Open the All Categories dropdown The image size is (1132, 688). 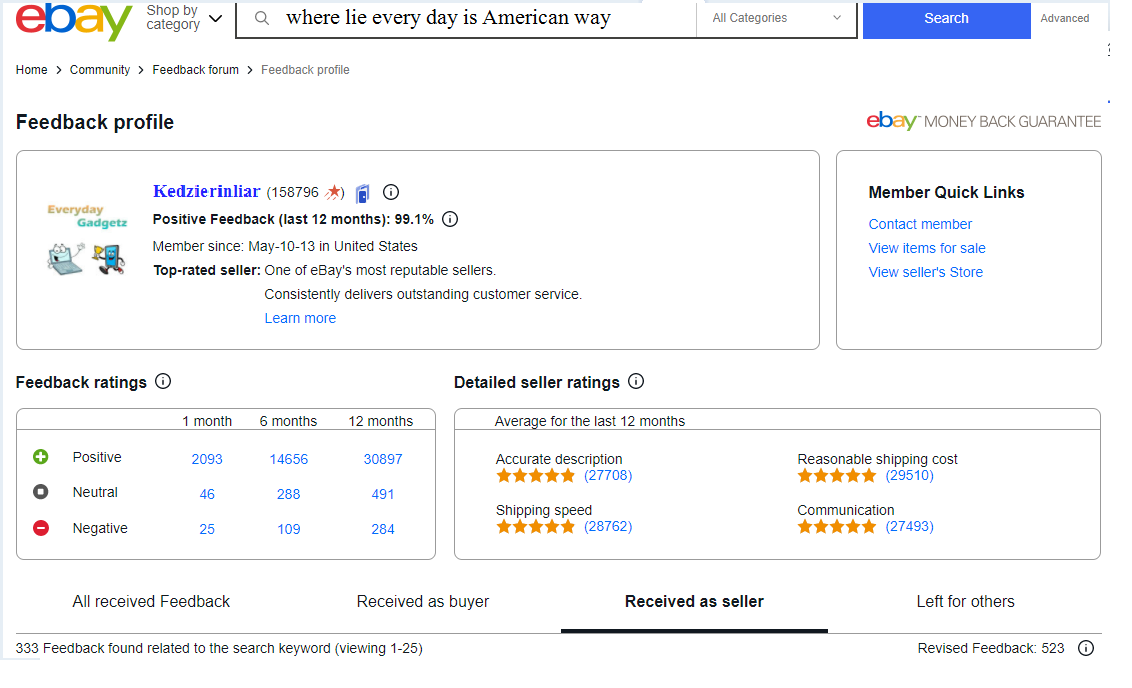[x=776, y=18]
